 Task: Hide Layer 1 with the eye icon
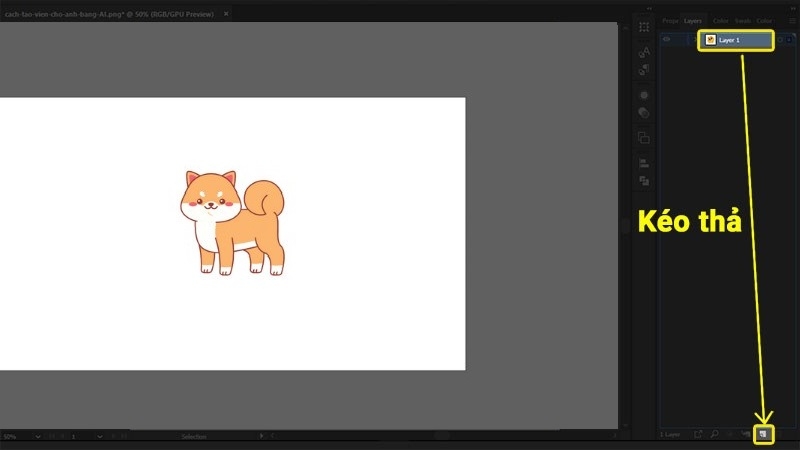point(667,40)
